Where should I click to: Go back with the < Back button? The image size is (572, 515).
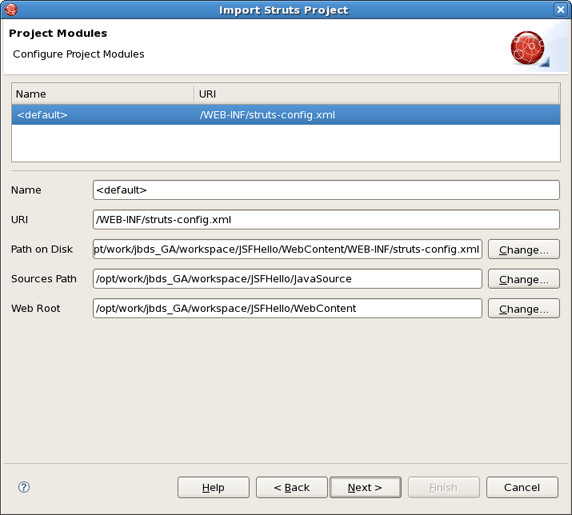[292, 487]
